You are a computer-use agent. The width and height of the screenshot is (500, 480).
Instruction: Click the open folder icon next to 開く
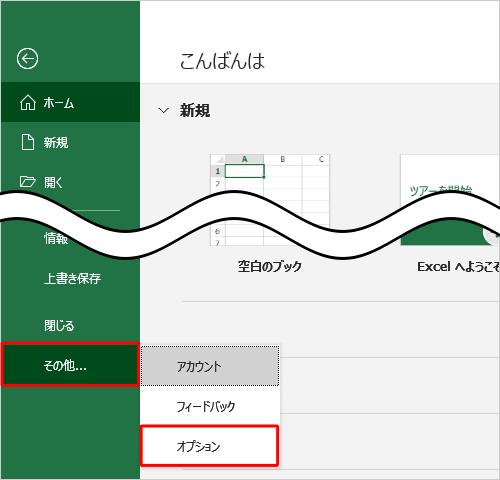click(28, 182)
